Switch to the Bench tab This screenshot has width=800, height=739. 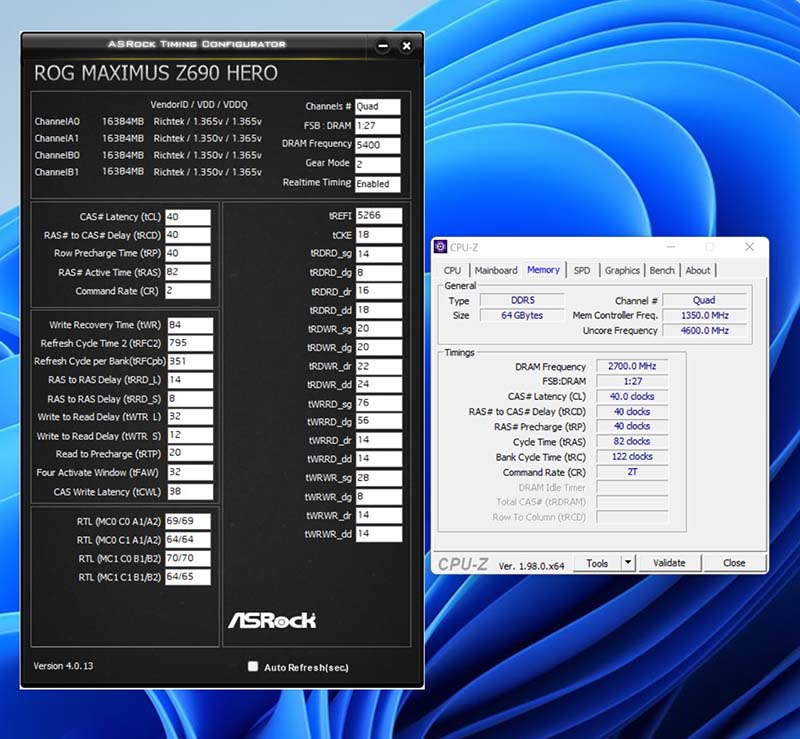tap(661, 269)
